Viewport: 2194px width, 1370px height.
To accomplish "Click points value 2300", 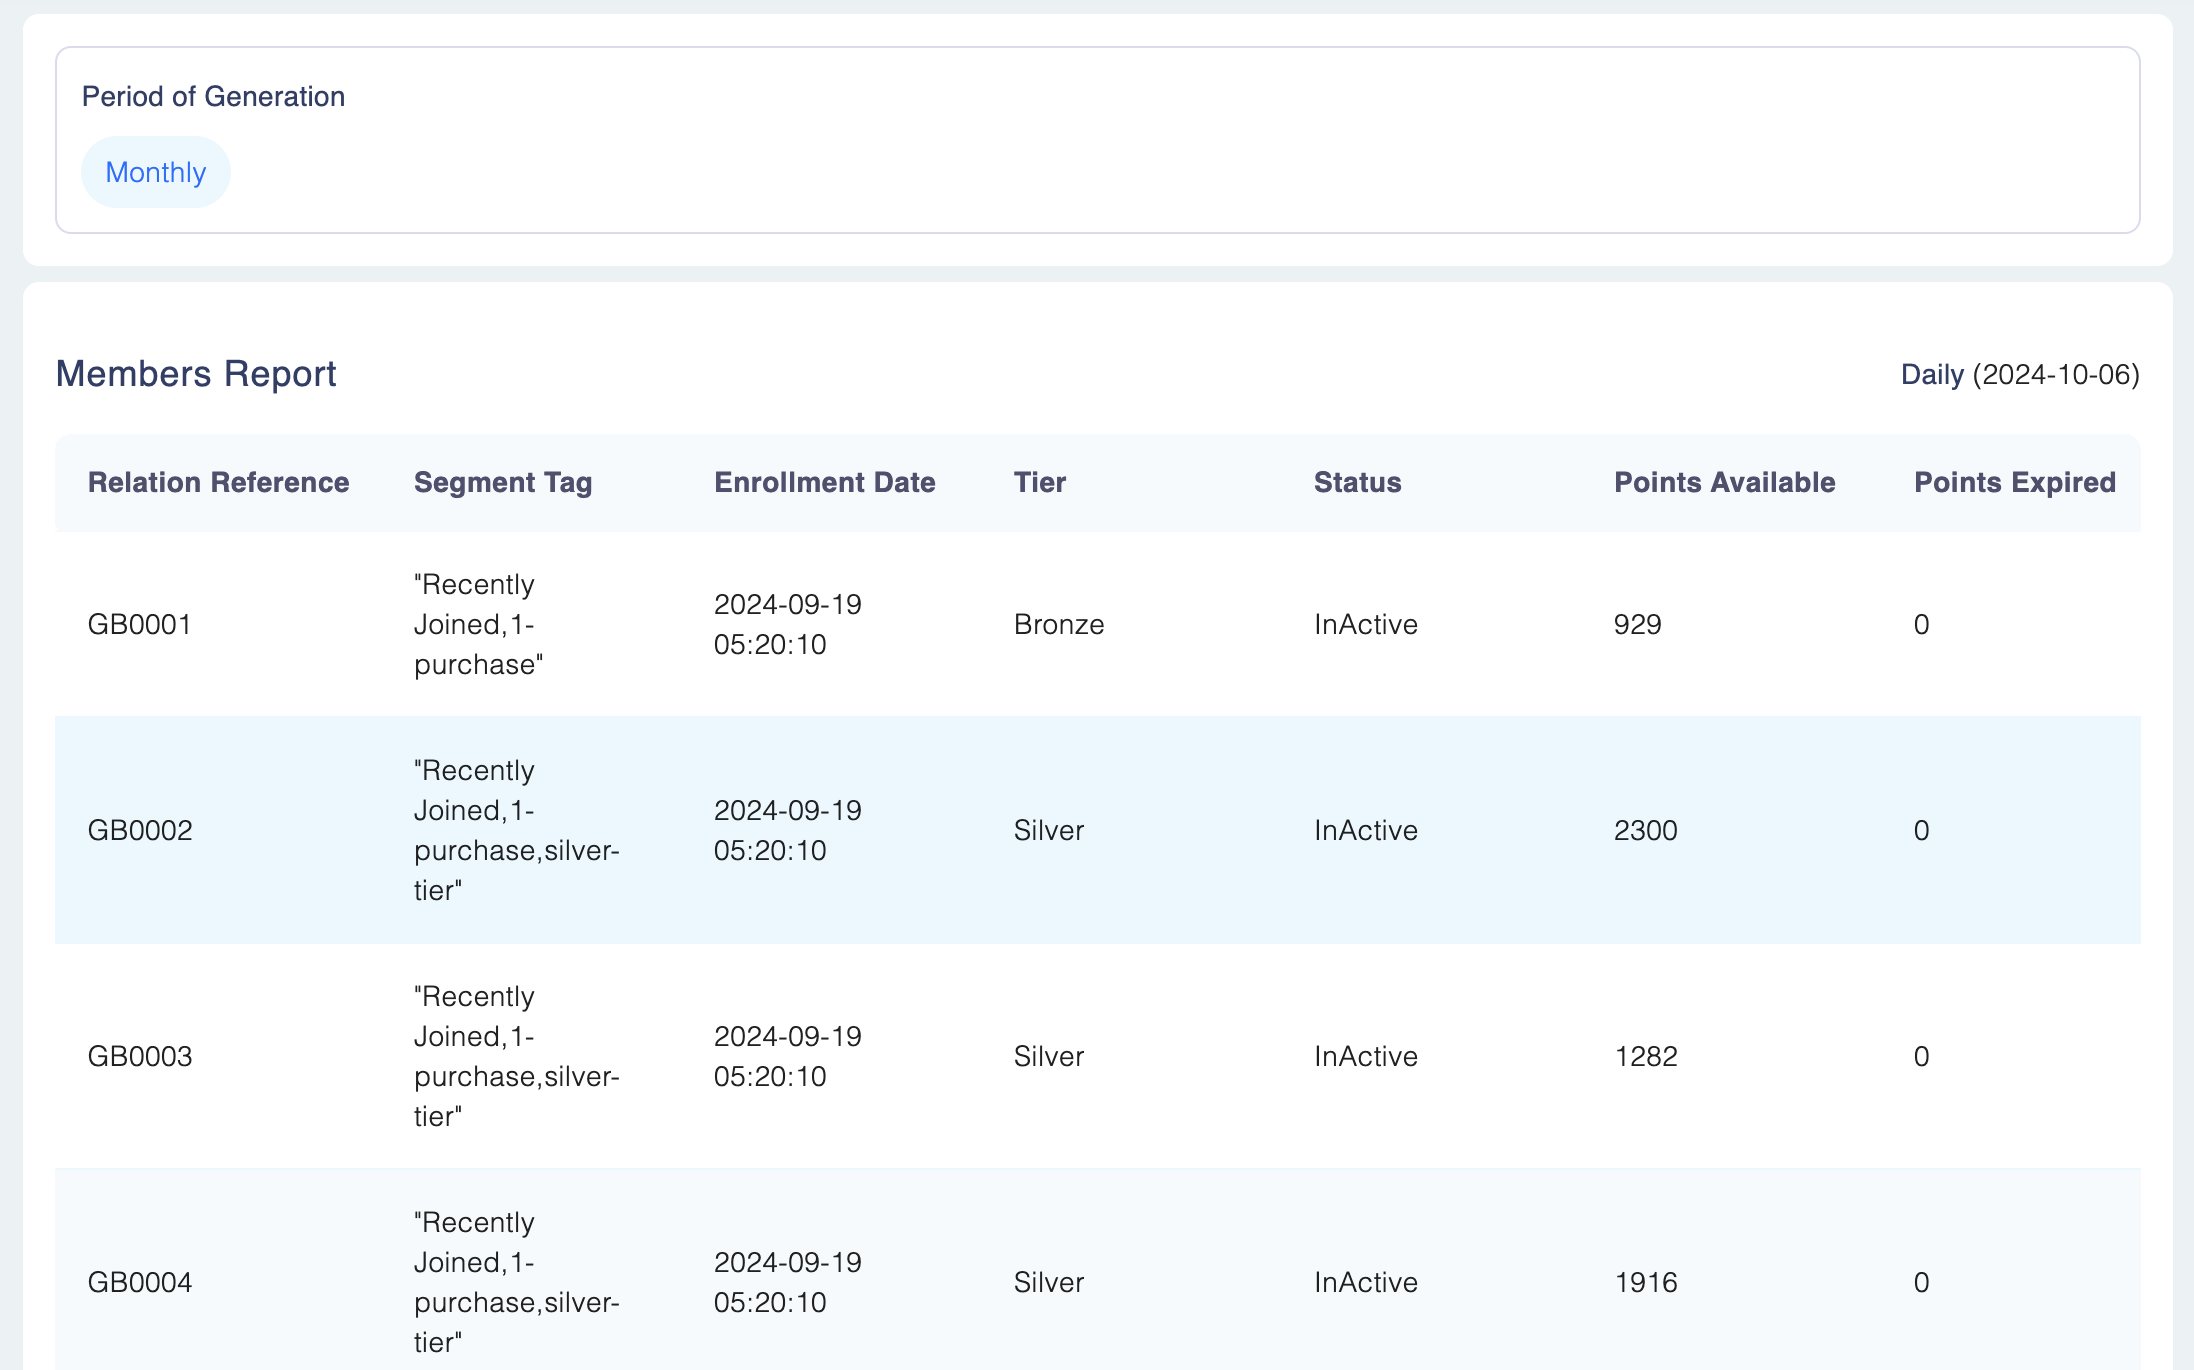I will (x=1645, y=830).
